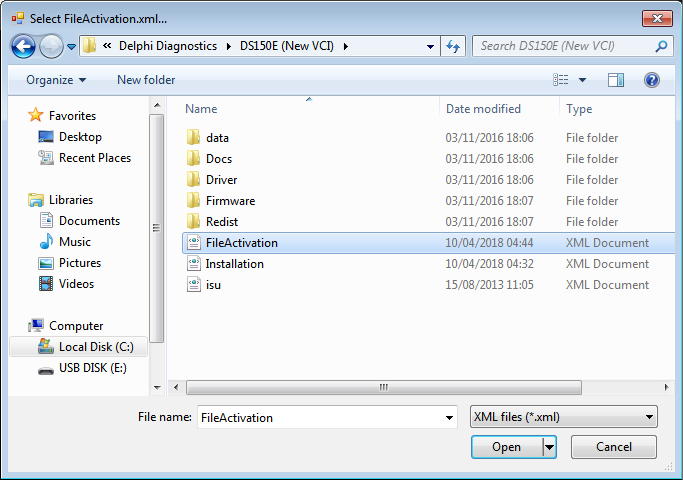Click the Cancel button

[x=614, y=447]
